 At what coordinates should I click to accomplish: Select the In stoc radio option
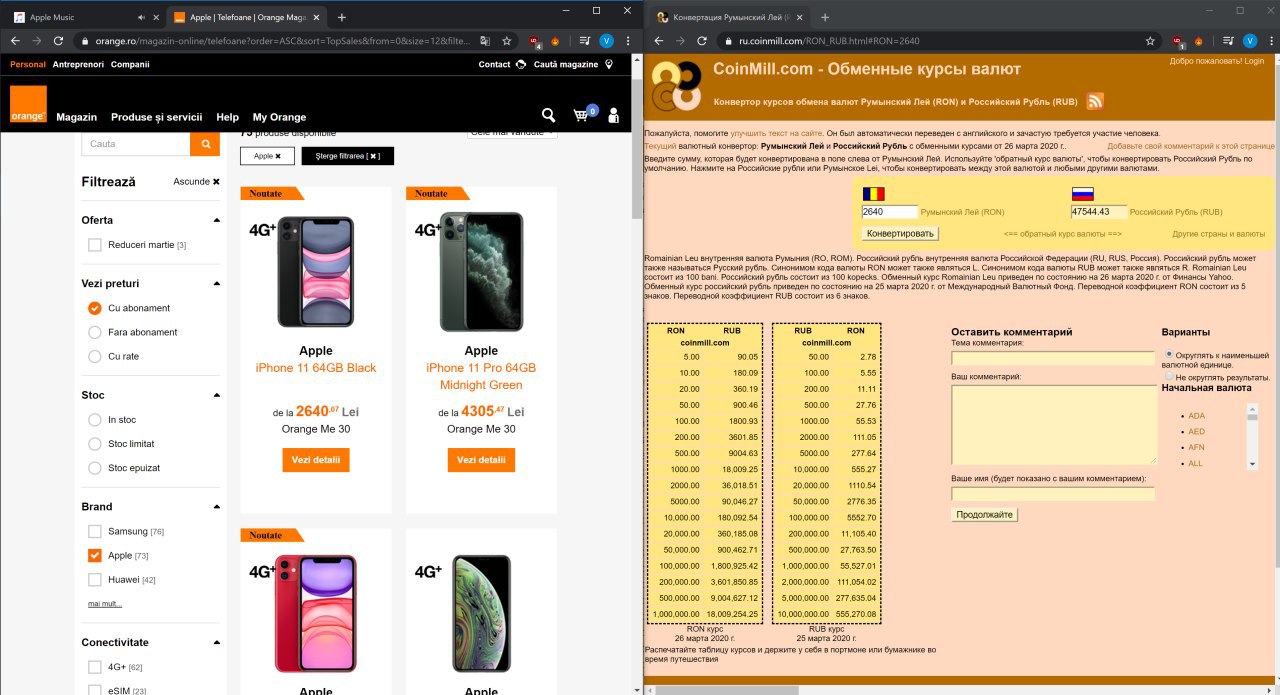(x=95, y=420)
